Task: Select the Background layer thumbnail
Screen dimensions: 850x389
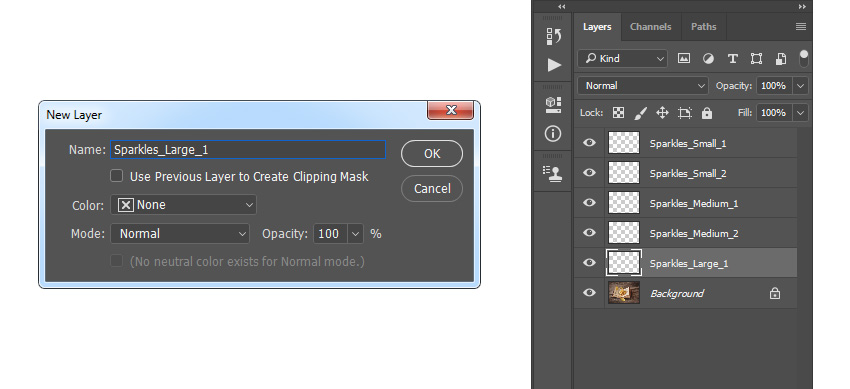Action: (624, 293)
